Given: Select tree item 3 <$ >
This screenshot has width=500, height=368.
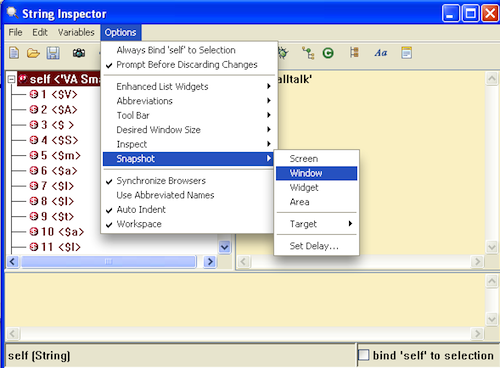Looking at the screenshot, I should 57,125.
